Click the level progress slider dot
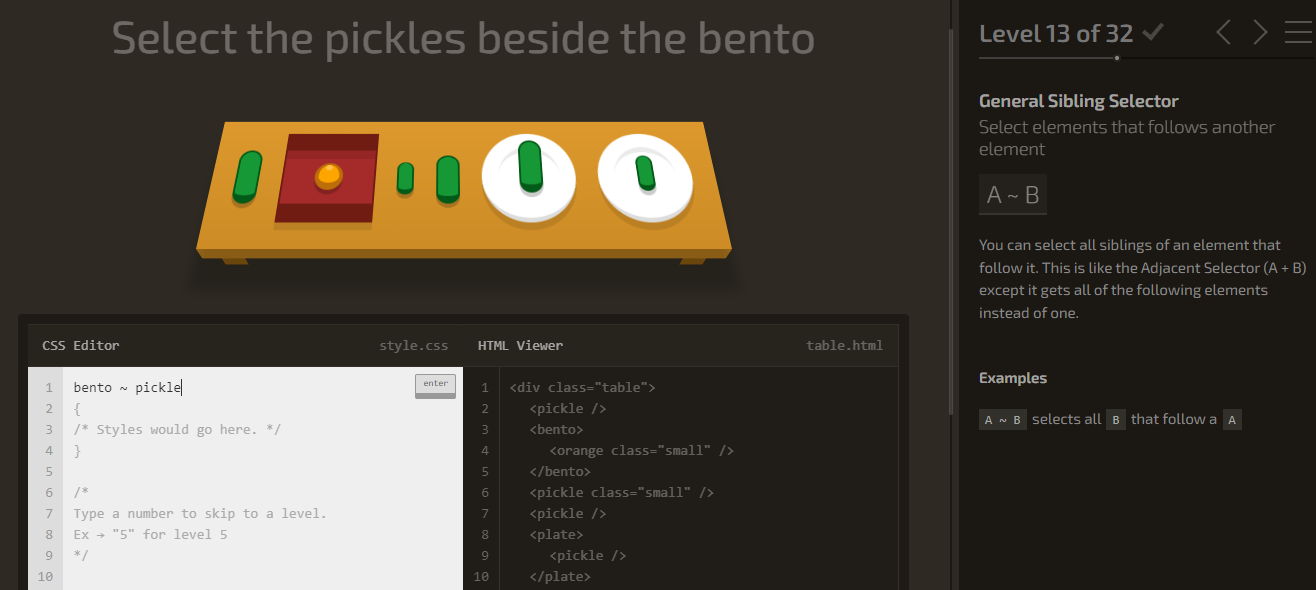Image resolution: width=1316 pixels, height=590 pixels. 1116,59
